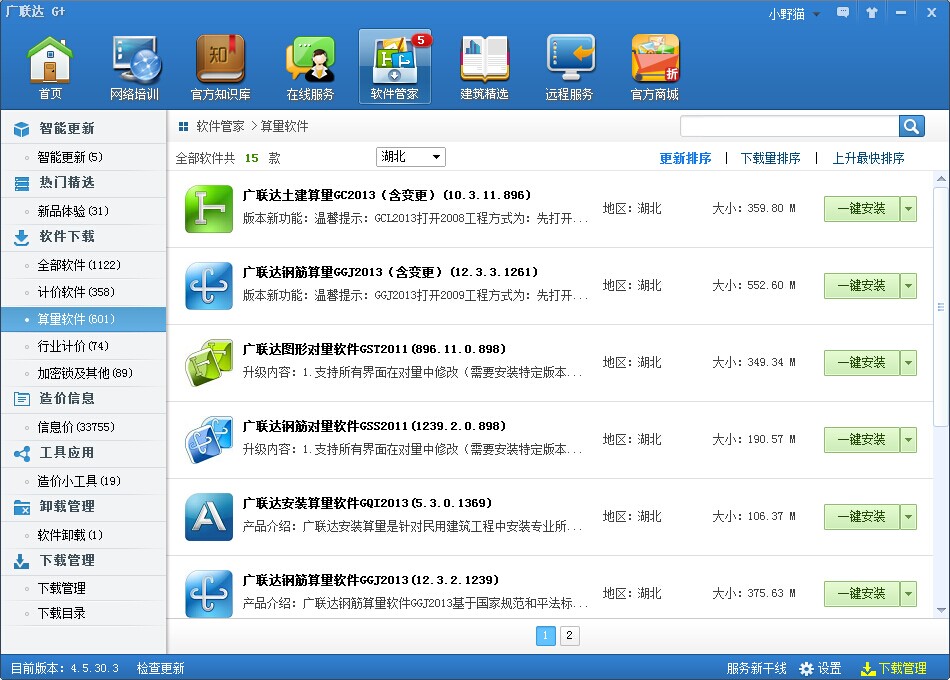Select 造价小工具 (19) in sidebar
The width and height of the screenshot is (950, 680).
coord(83,481)
